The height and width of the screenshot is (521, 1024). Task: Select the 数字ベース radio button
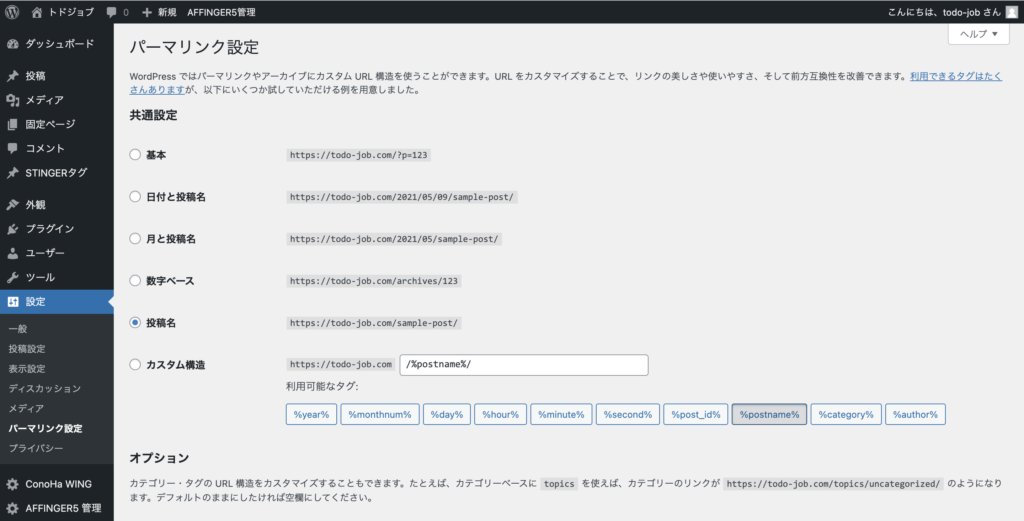coord(135,281)
